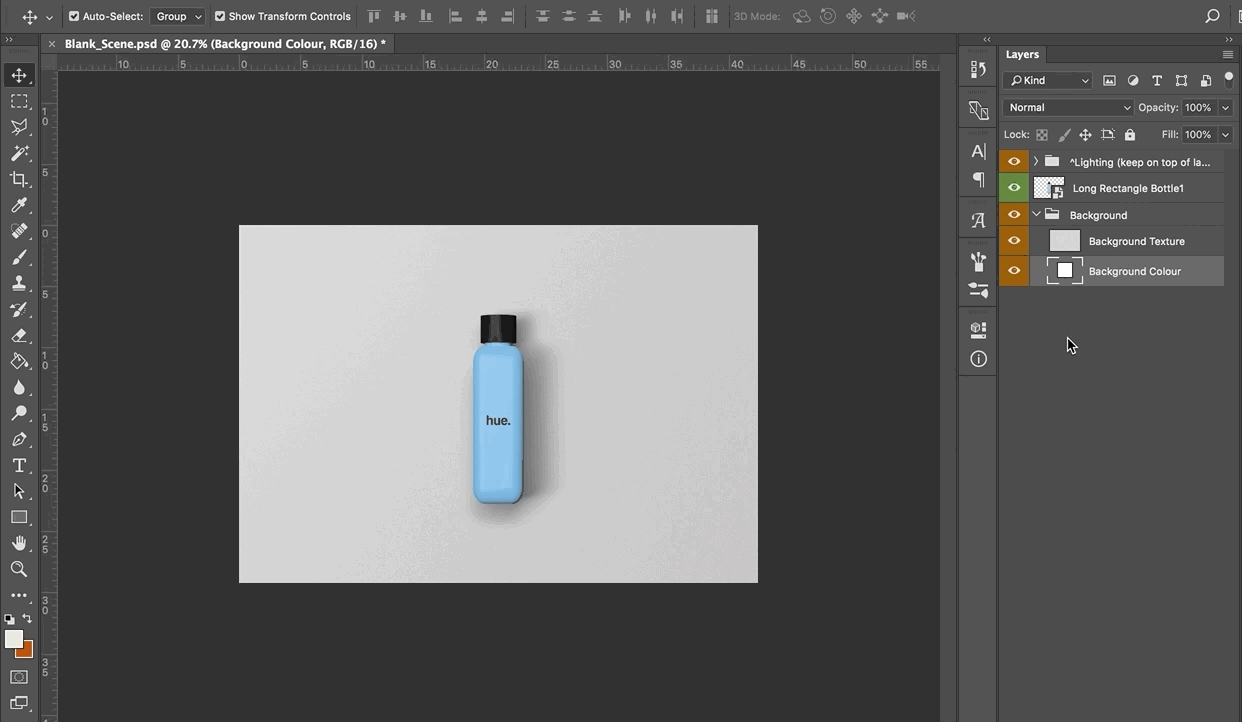Open the Opacity slider dropdown arrow
Viewport: 1242px width, 722px height.
(x=1225, y=108)
